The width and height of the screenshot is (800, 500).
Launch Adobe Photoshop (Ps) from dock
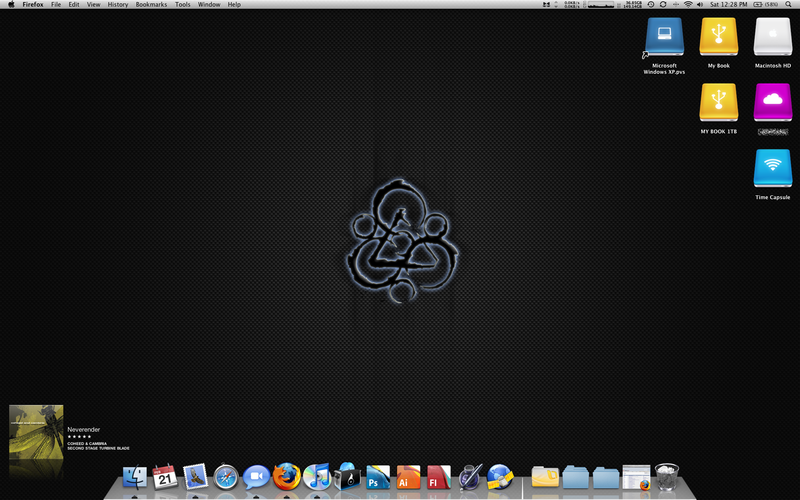[378, 477]
